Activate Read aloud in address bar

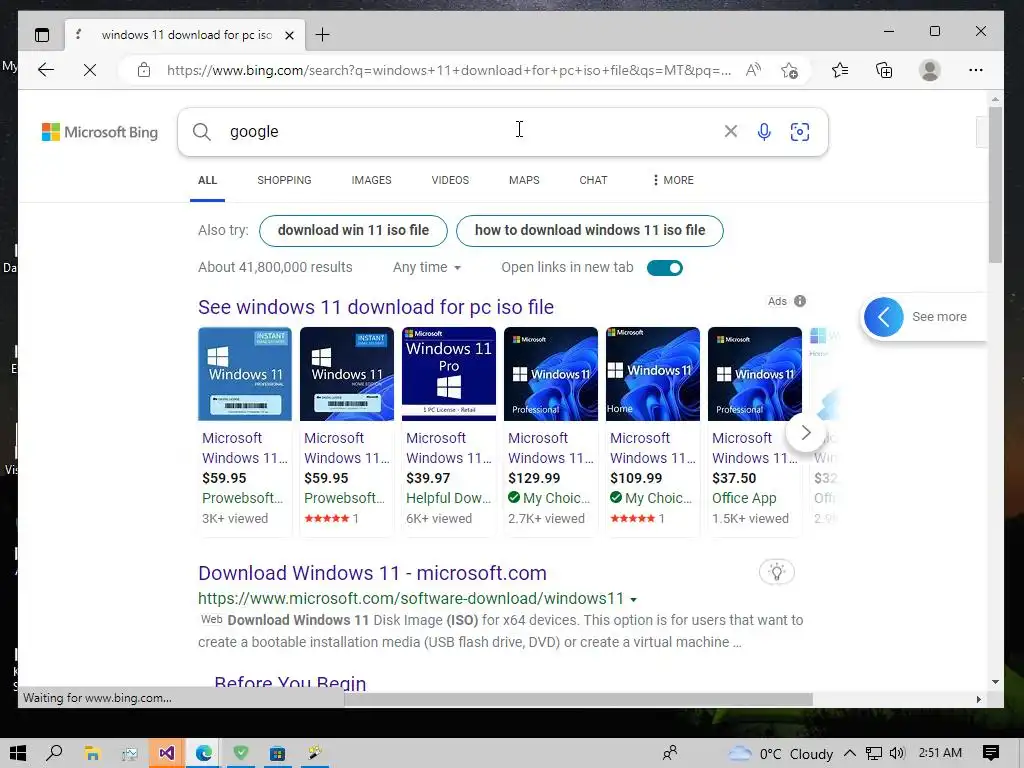pyautogui.click(x=753, y=70)
